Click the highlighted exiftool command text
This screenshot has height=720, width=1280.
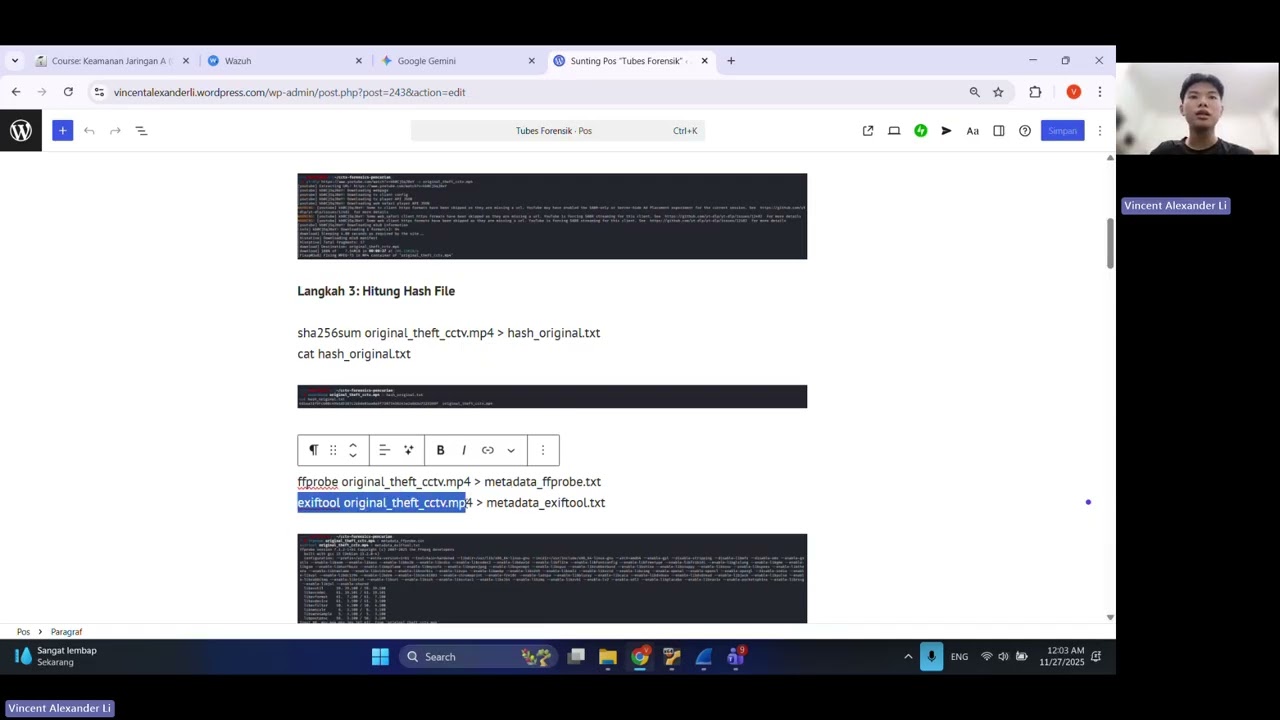[x=384, y=503]
